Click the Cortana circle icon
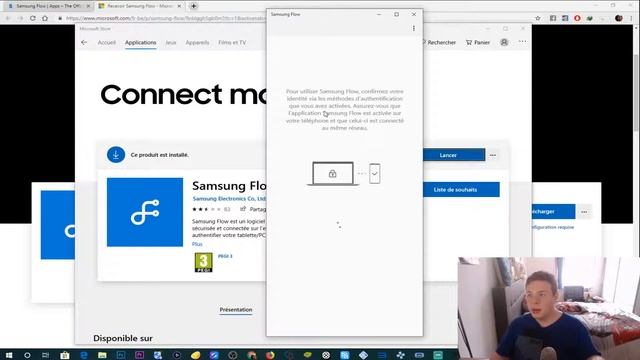 coord(27,355)
